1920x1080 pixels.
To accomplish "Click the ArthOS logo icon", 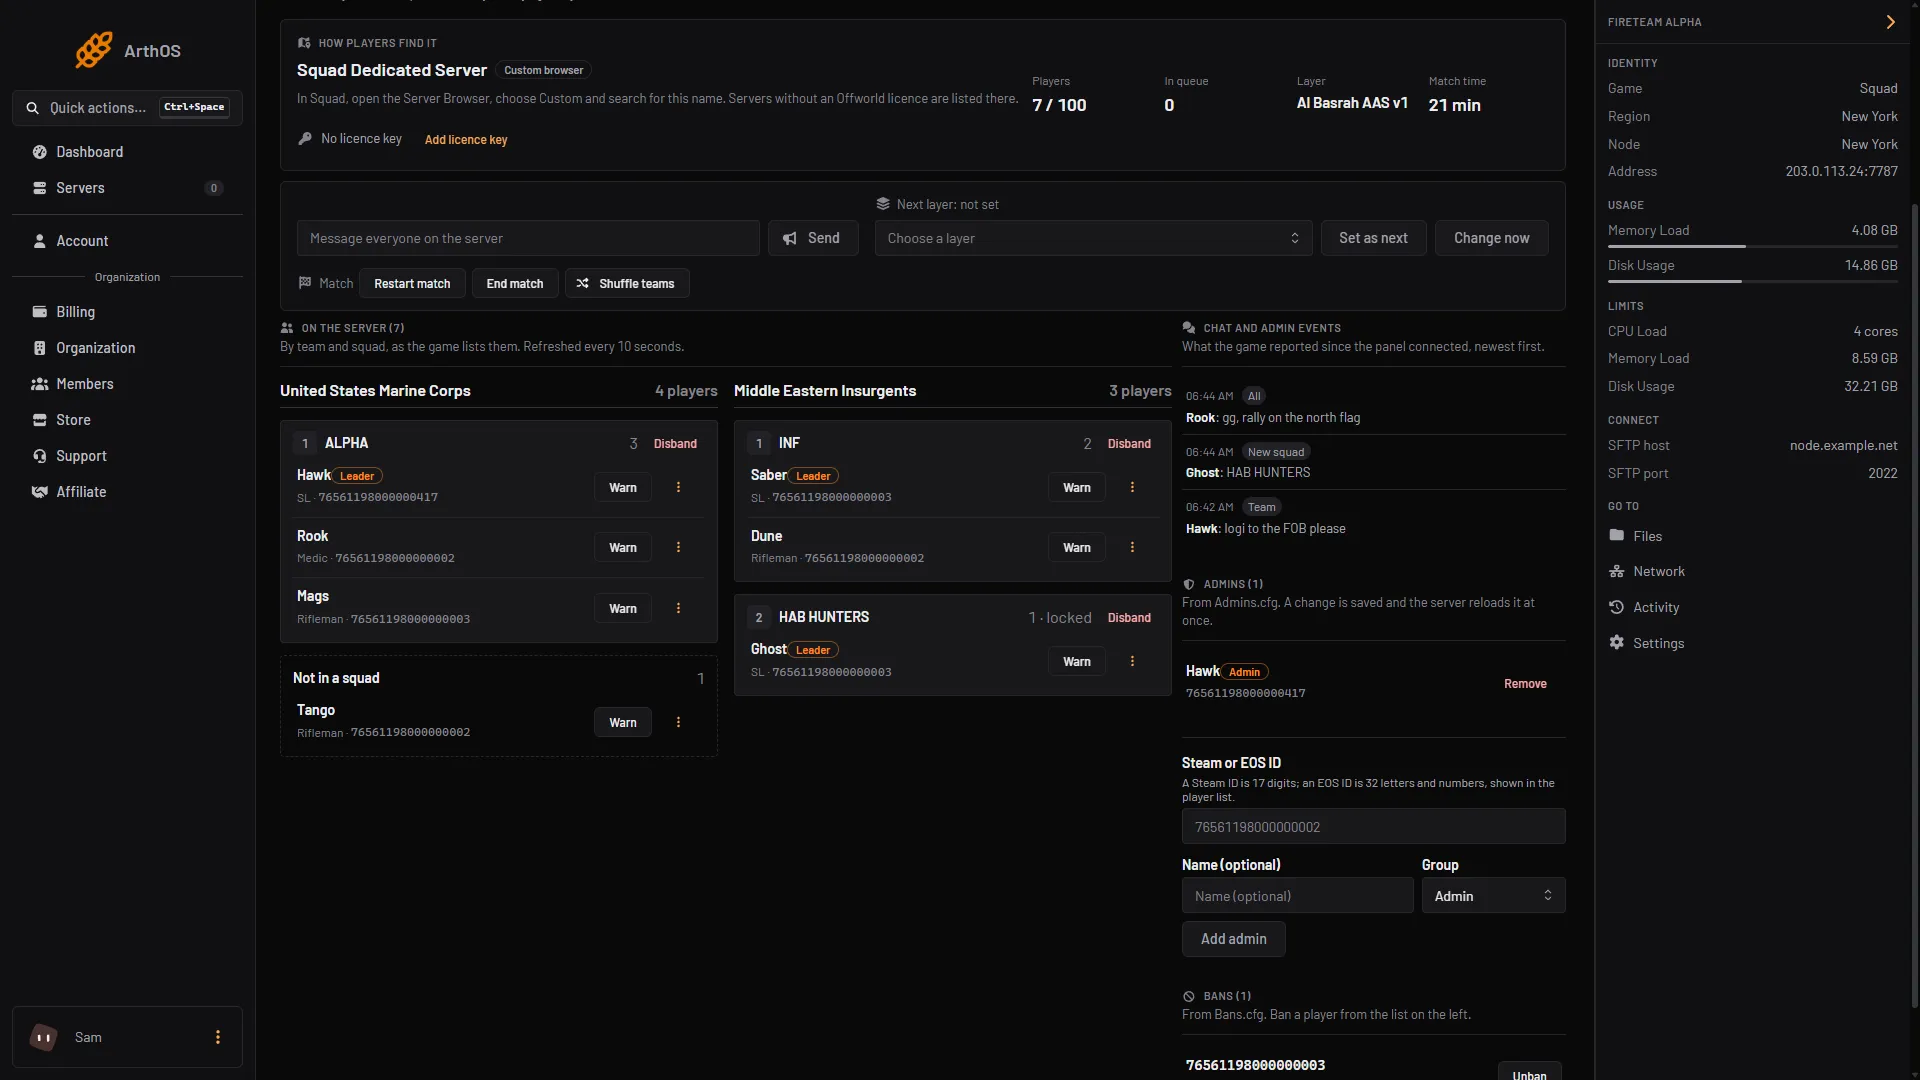I will [x=94, y=50].
